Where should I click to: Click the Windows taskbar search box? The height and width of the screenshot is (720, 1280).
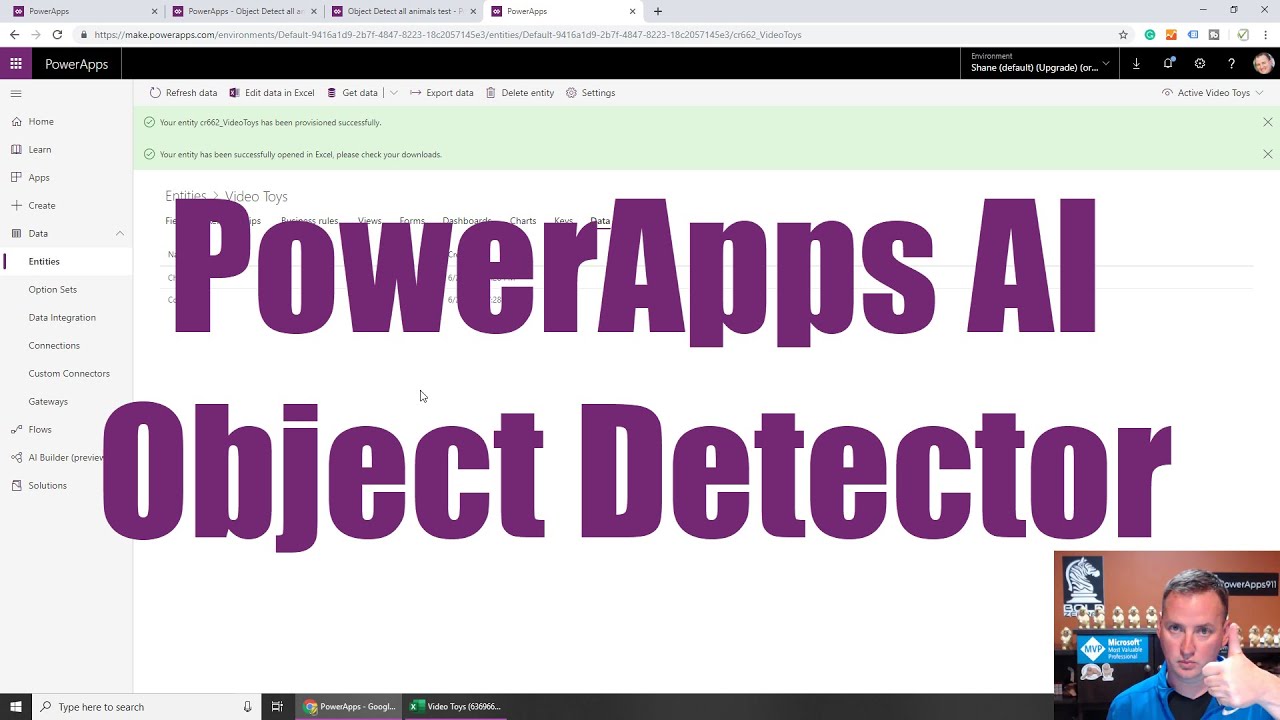[x=140, y=707]
